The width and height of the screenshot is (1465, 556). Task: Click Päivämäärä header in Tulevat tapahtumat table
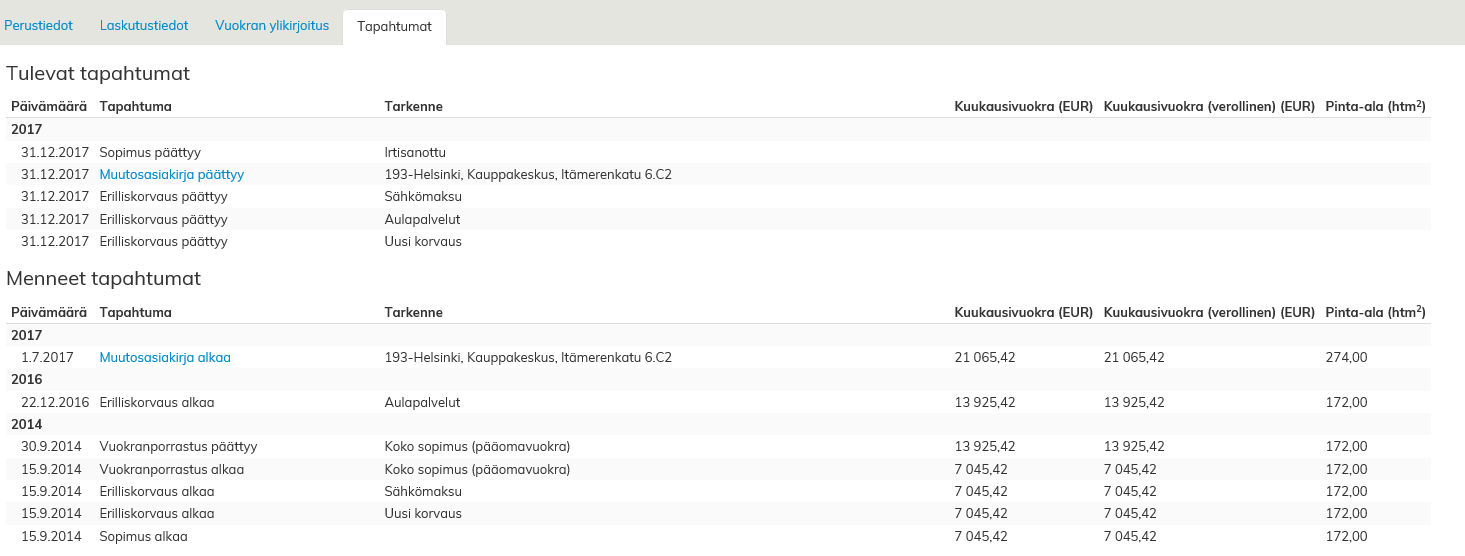click(49, 106)
